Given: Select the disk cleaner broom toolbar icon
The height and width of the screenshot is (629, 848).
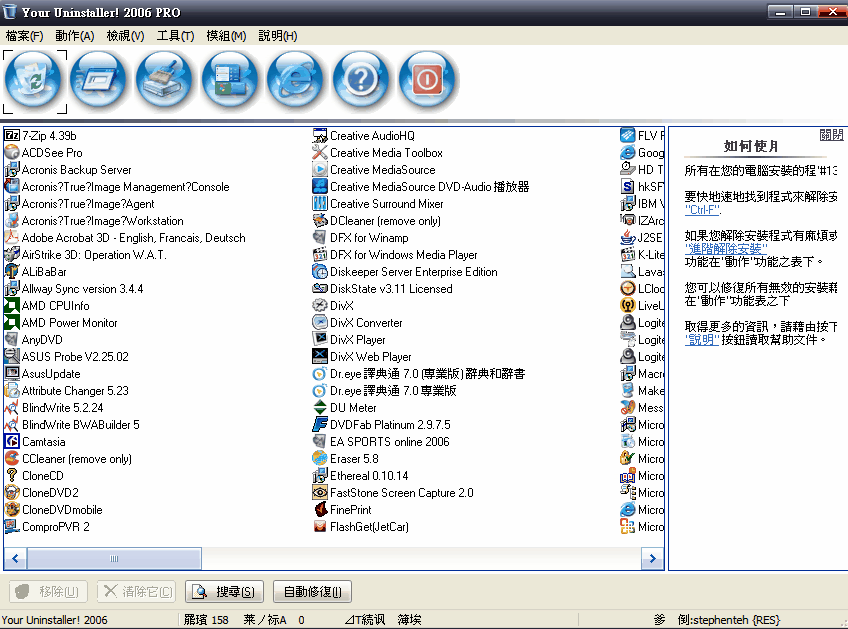Looking at the screenshot, I should point(164,81).
